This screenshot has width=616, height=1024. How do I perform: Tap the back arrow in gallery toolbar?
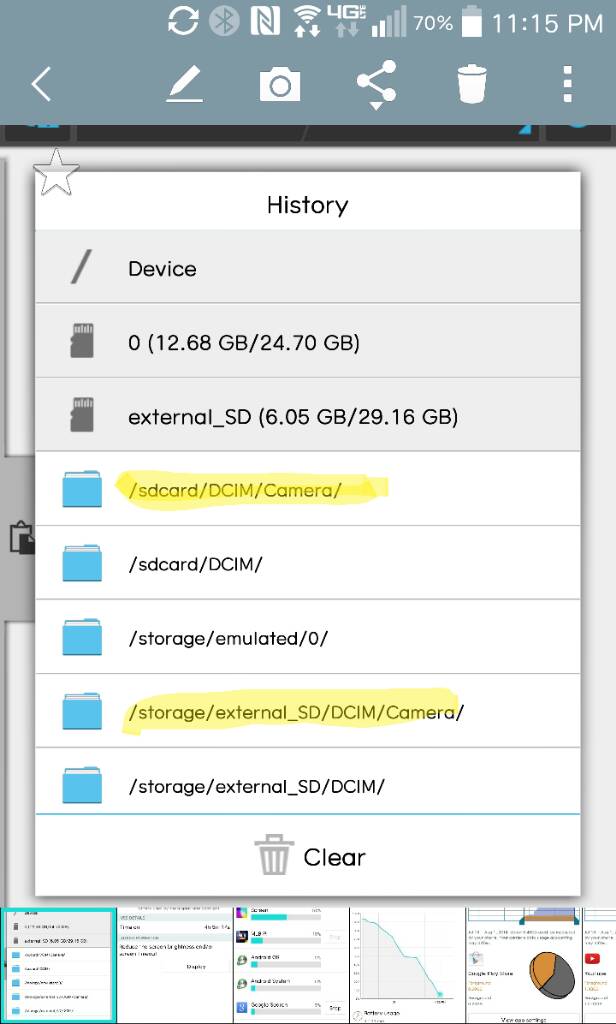point(41,84)
